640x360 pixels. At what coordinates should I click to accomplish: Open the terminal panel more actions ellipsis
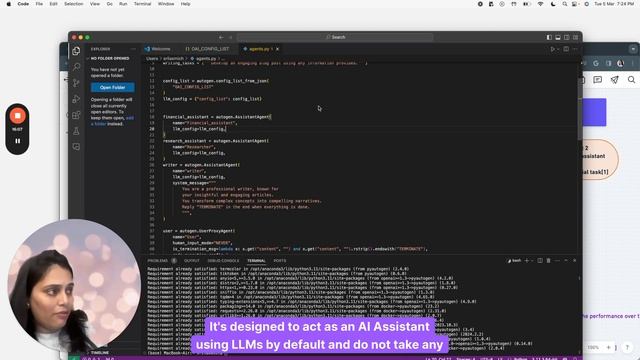tap(557, 260)
